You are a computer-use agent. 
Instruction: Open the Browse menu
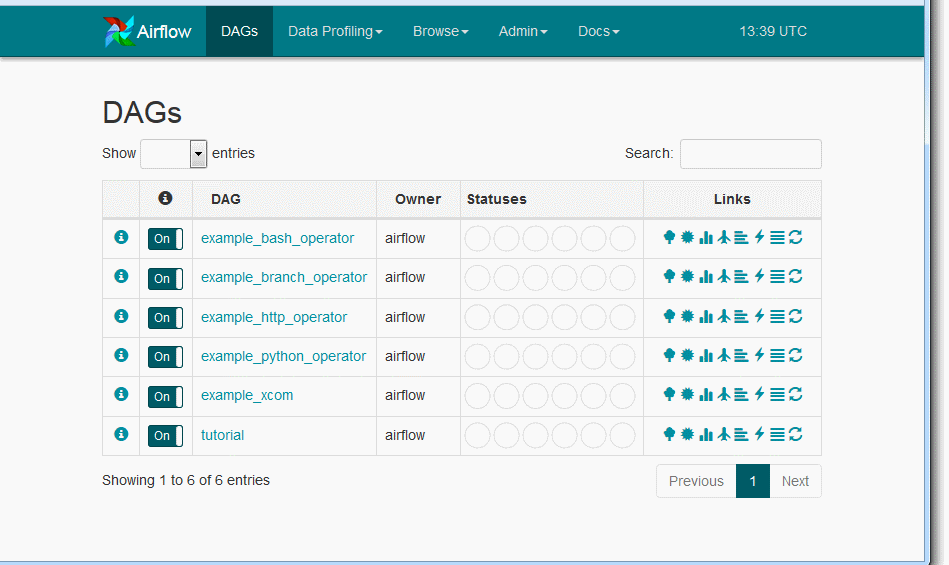coord(440,31)
